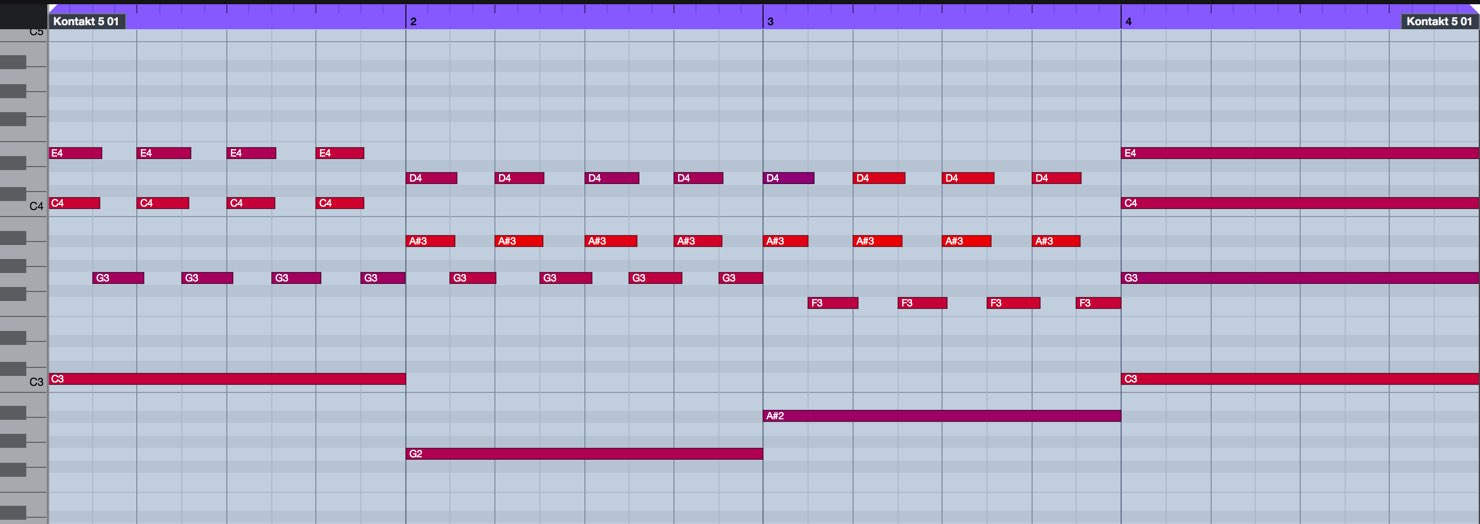Select the fourth A#3 note in bar 2
The height and width of the screenshot is (524, 1480).
point(698,241)
